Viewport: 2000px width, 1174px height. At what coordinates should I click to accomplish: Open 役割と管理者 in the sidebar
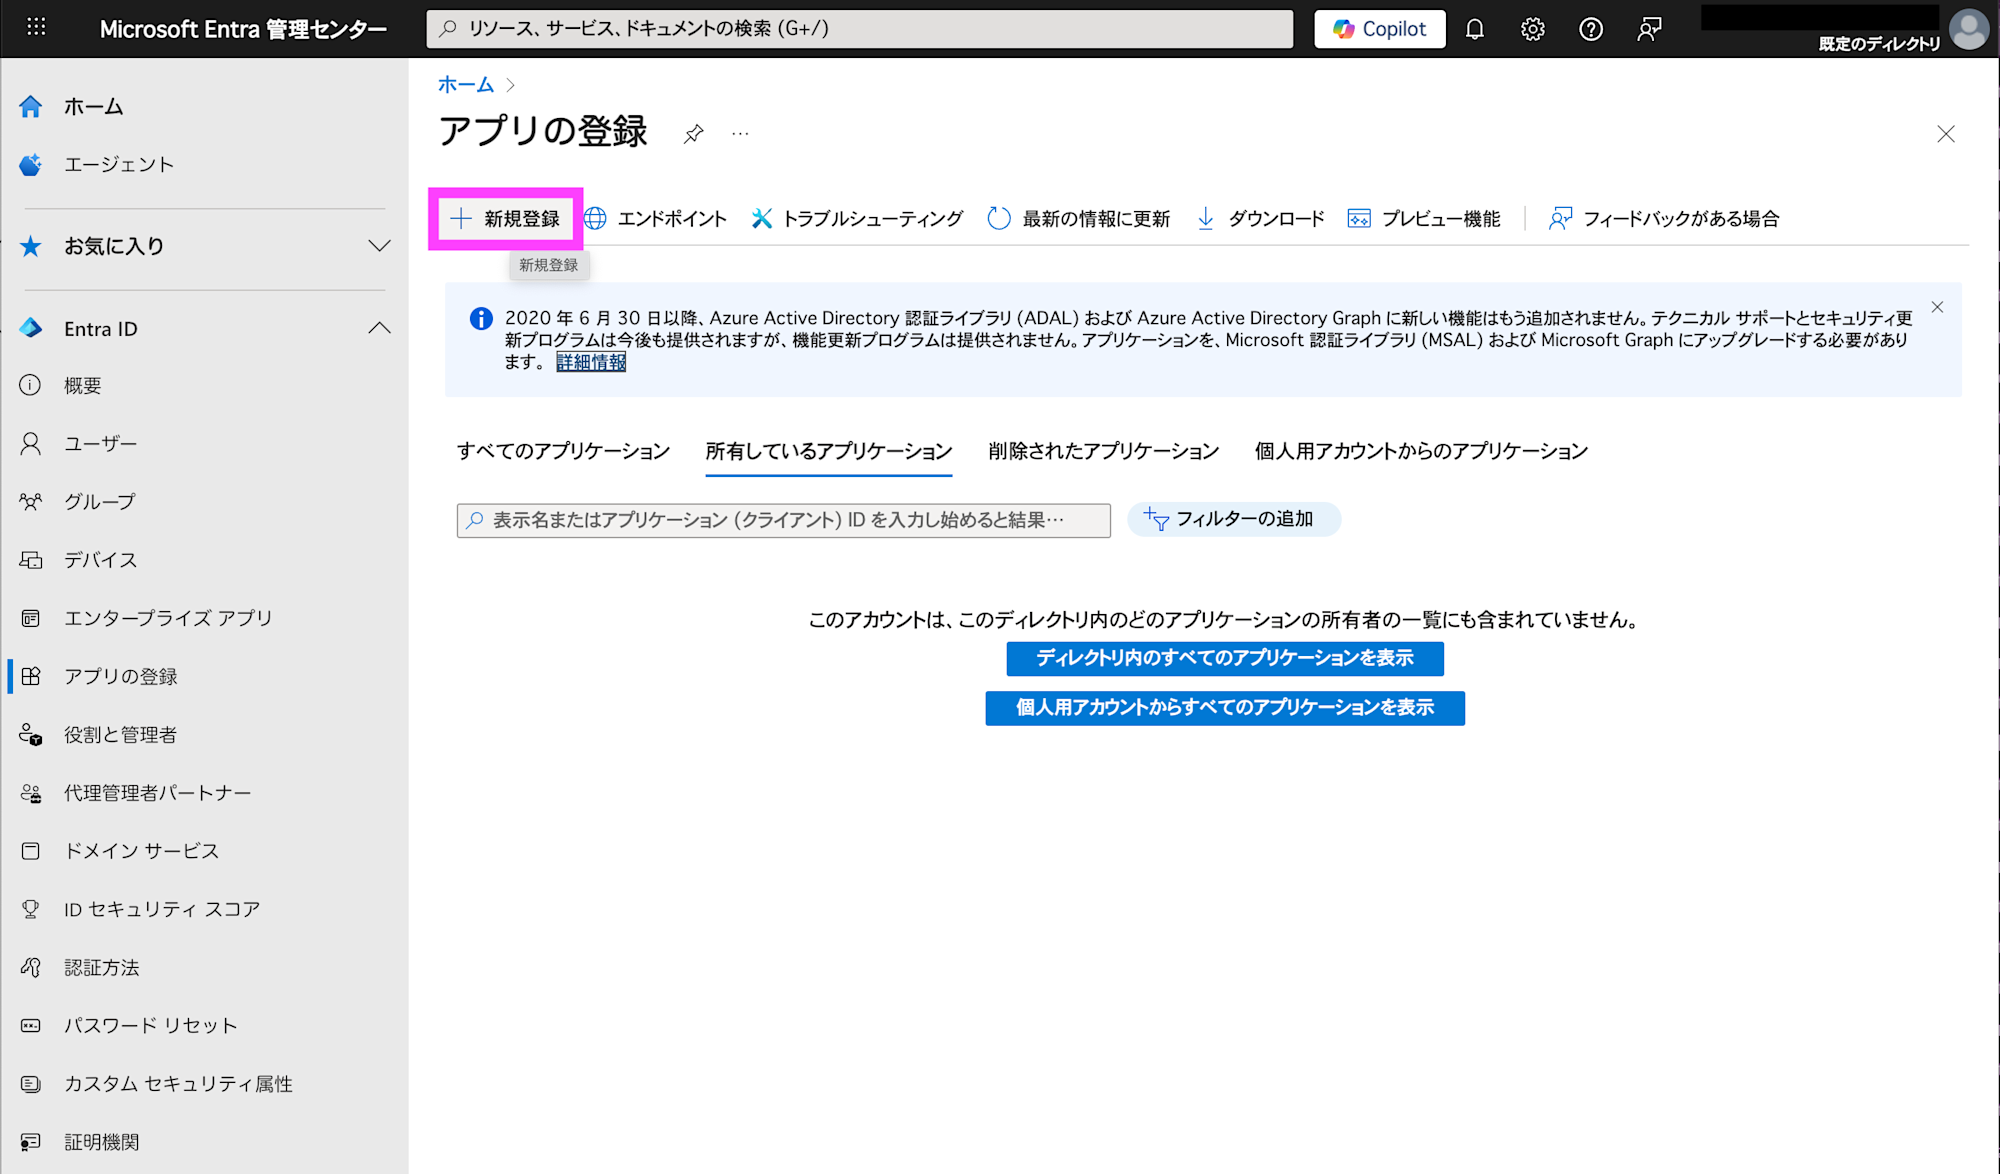120,734
